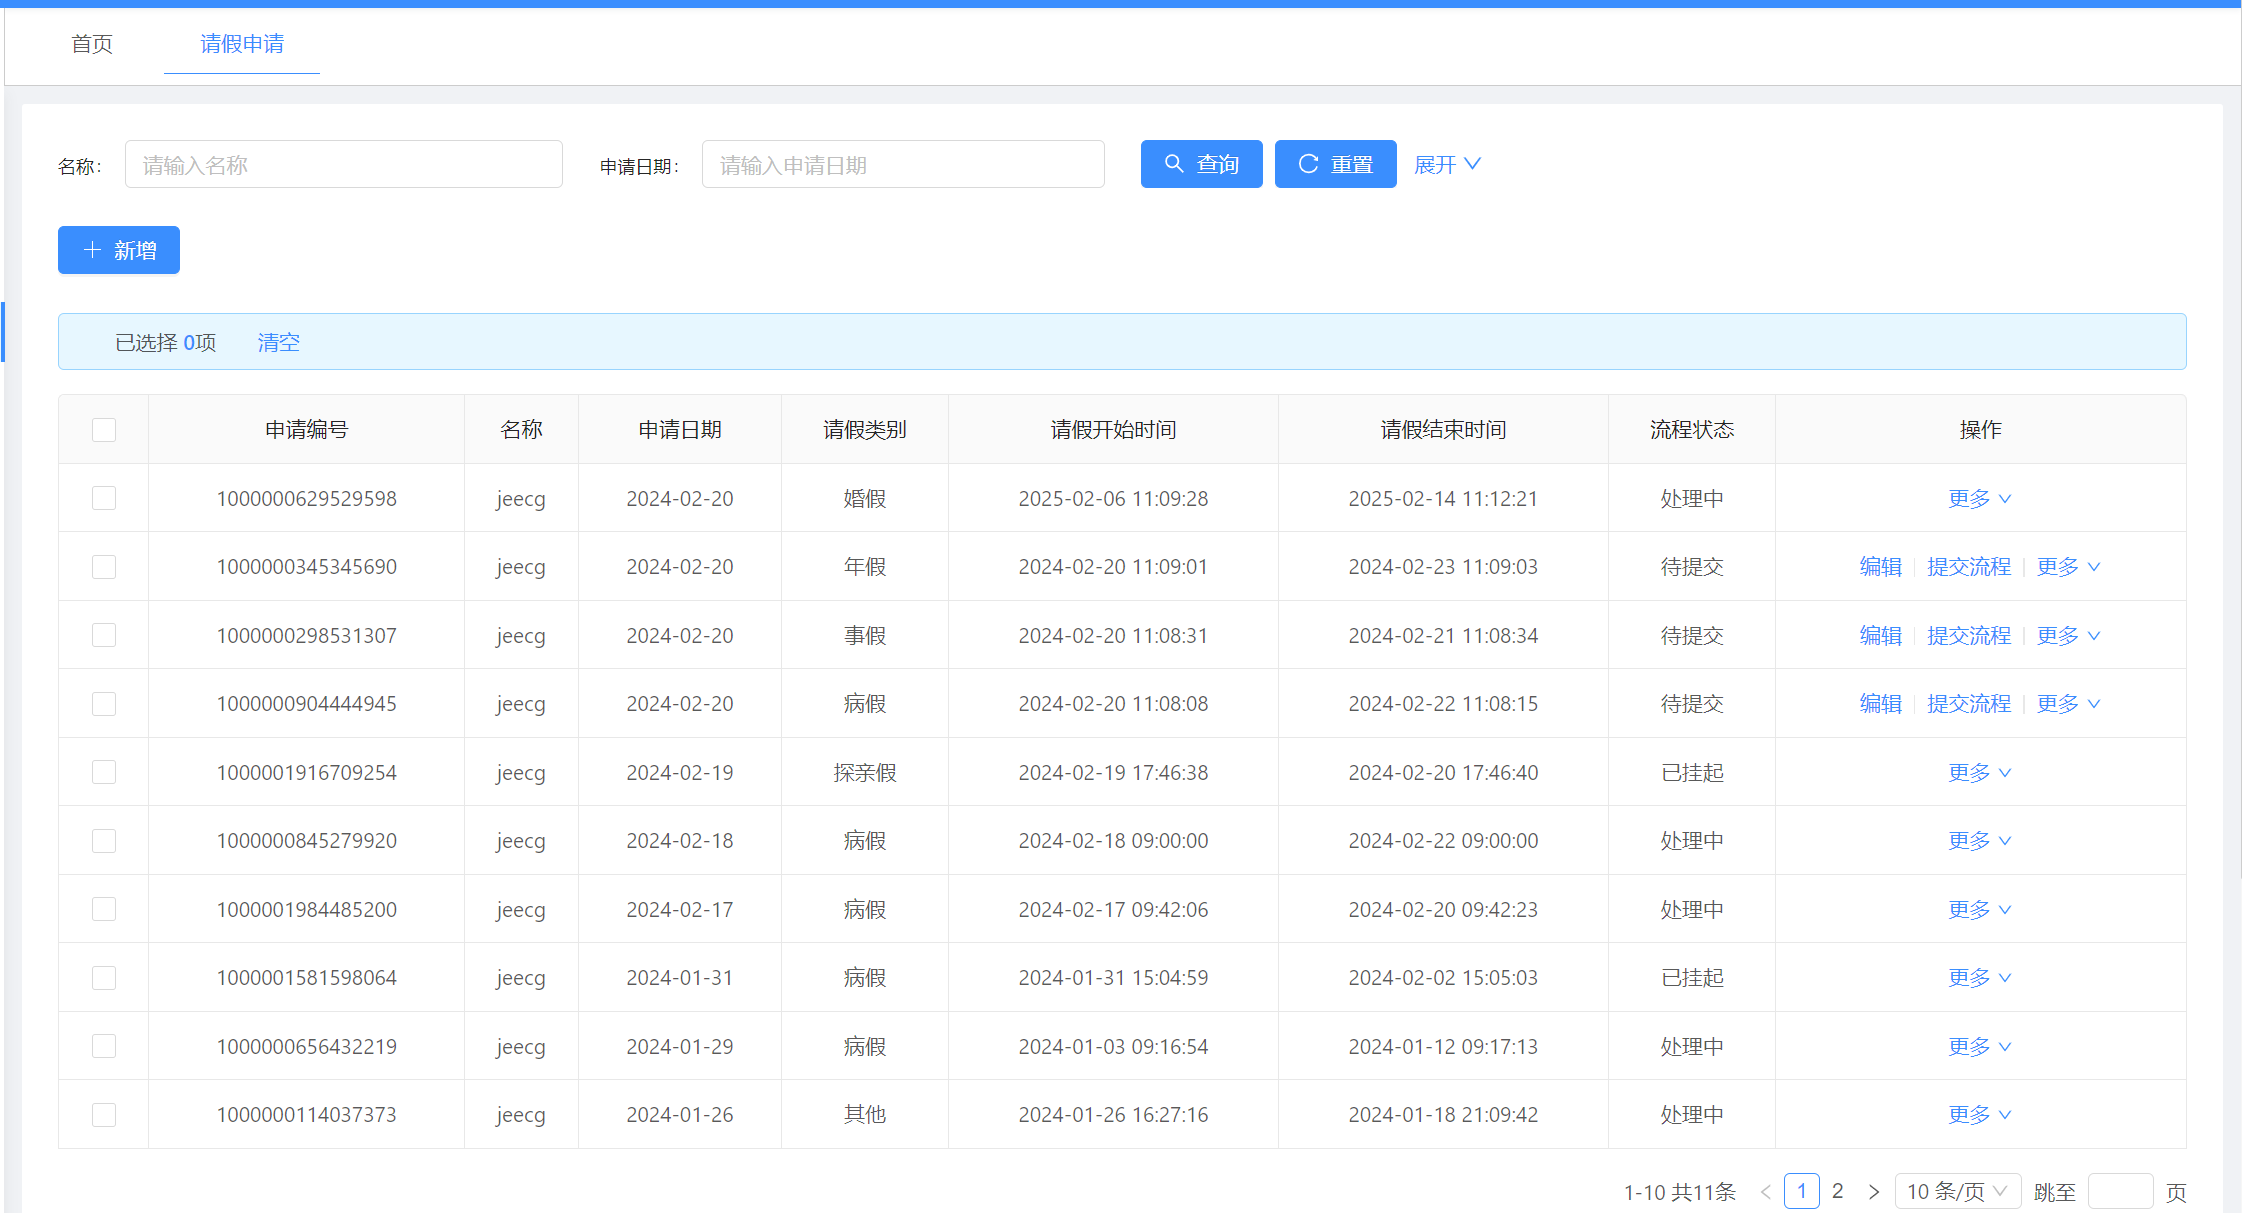Screen dimensions: 2242x1213
Task: Select pagination page 1
Action: [1802, 1191]
